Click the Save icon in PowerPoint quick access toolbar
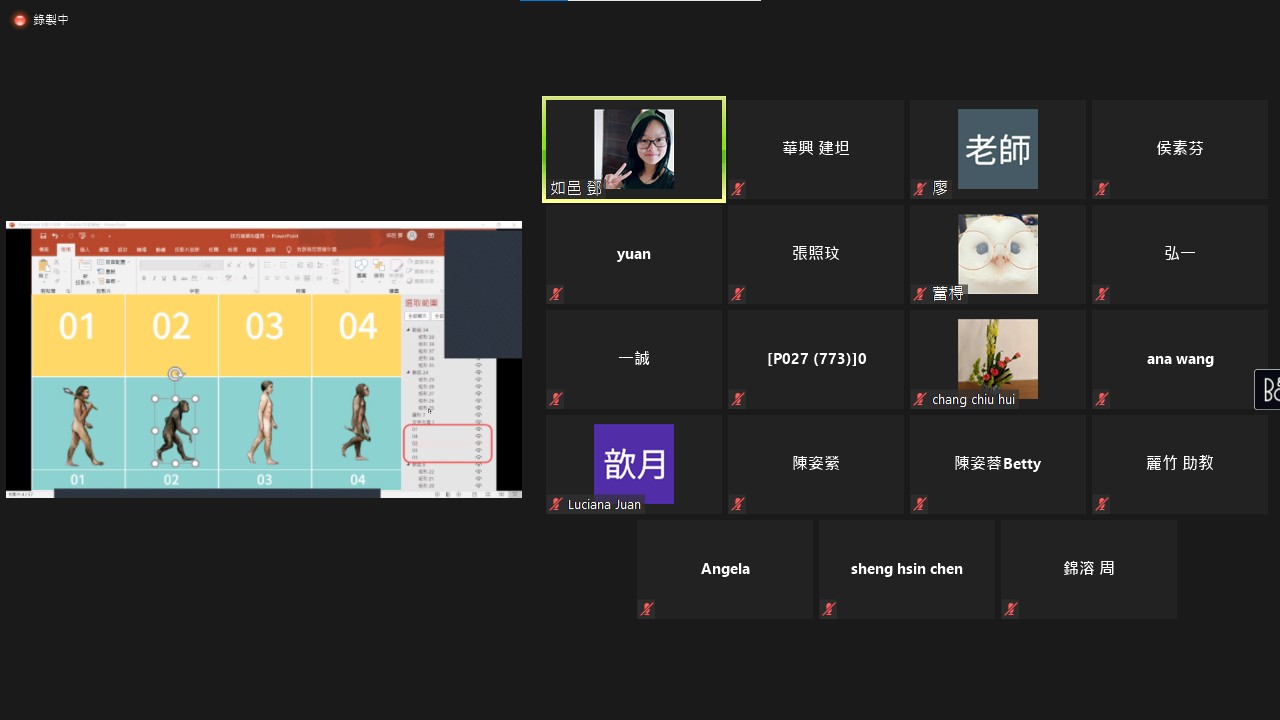1280x720 pixels. pos(43,236)
